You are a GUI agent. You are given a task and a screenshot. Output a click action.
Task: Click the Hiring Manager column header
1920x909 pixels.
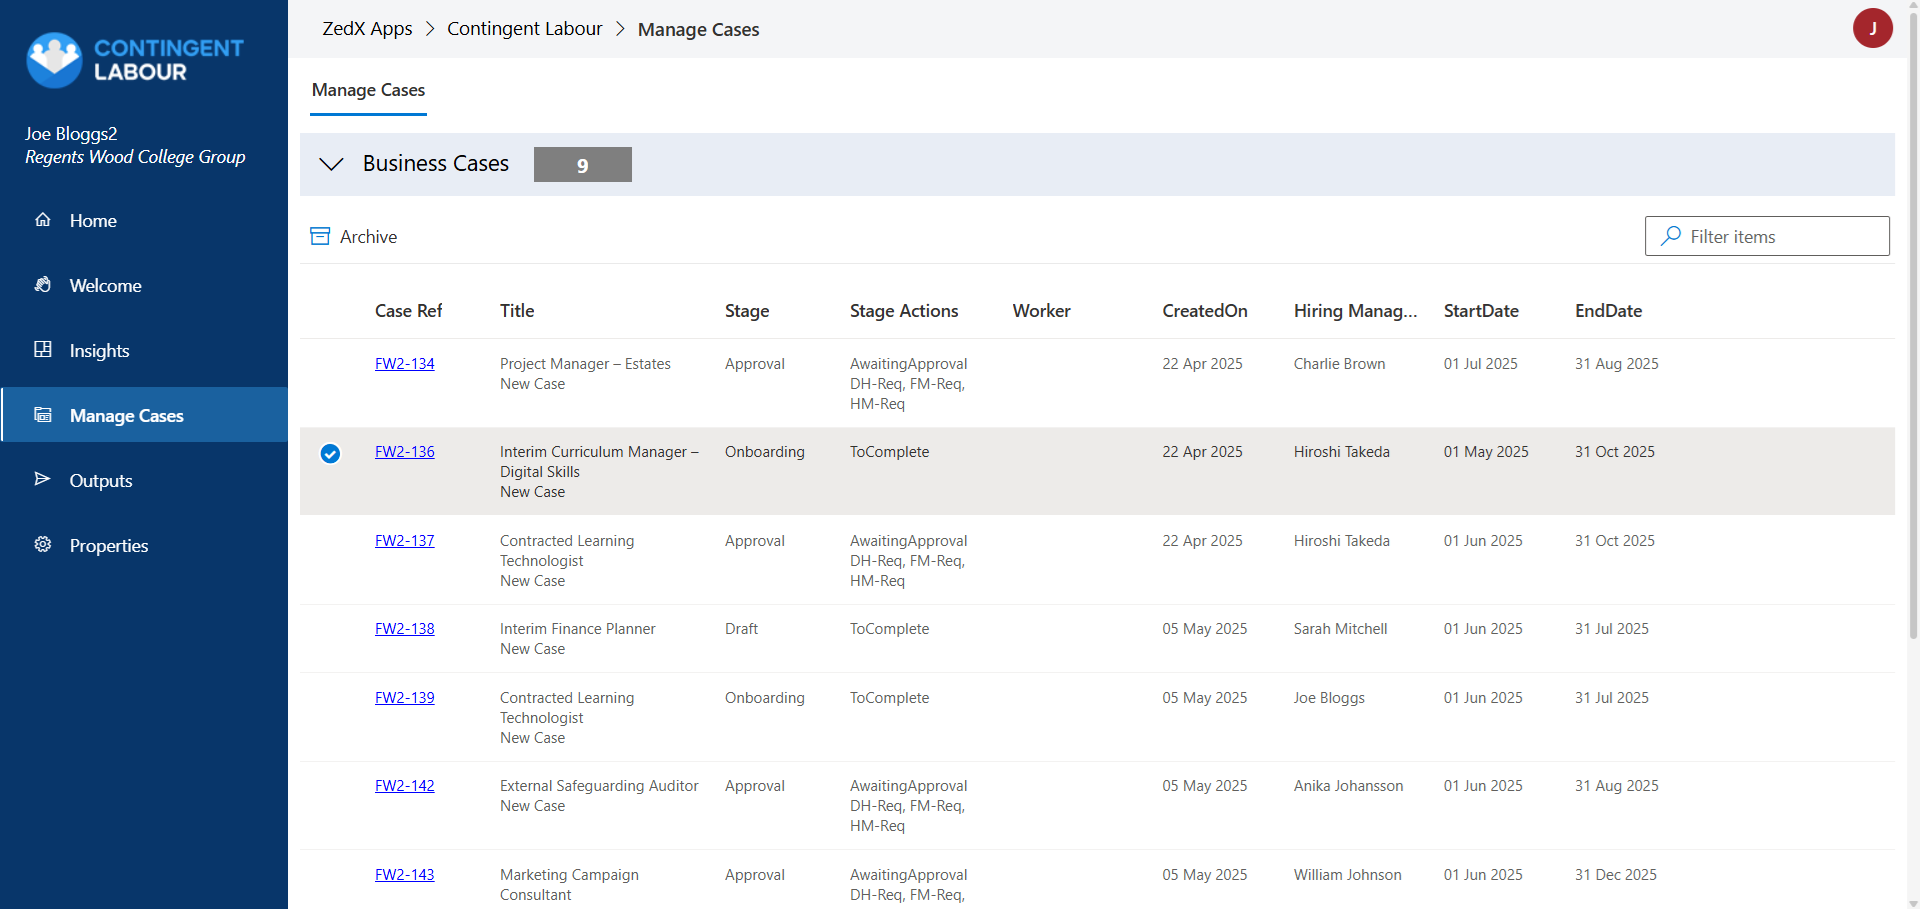tap(1355, 311)
